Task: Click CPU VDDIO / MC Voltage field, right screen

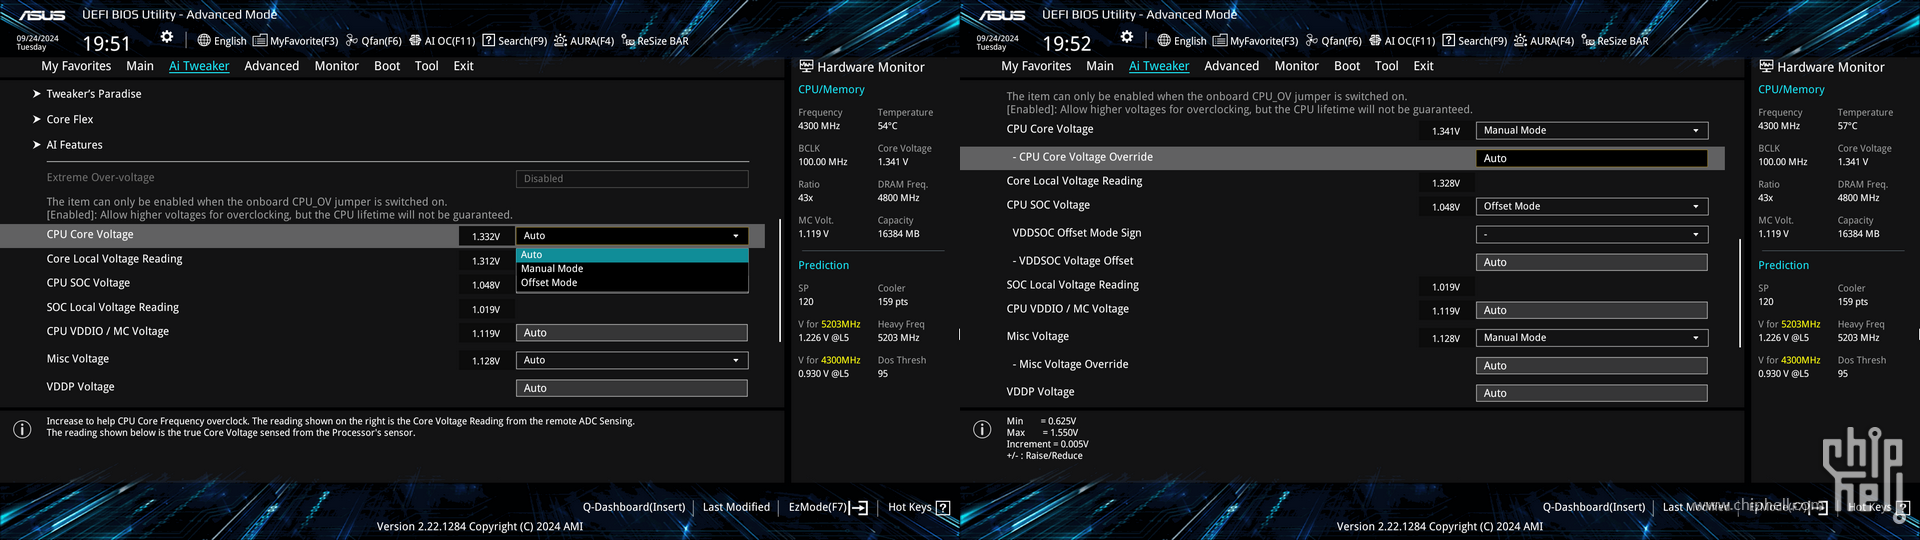Action: 1592,311
